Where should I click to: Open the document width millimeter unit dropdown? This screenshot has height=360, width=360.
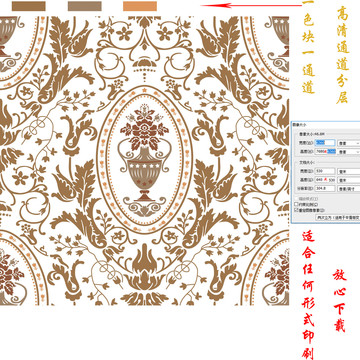tap(349, 171)
